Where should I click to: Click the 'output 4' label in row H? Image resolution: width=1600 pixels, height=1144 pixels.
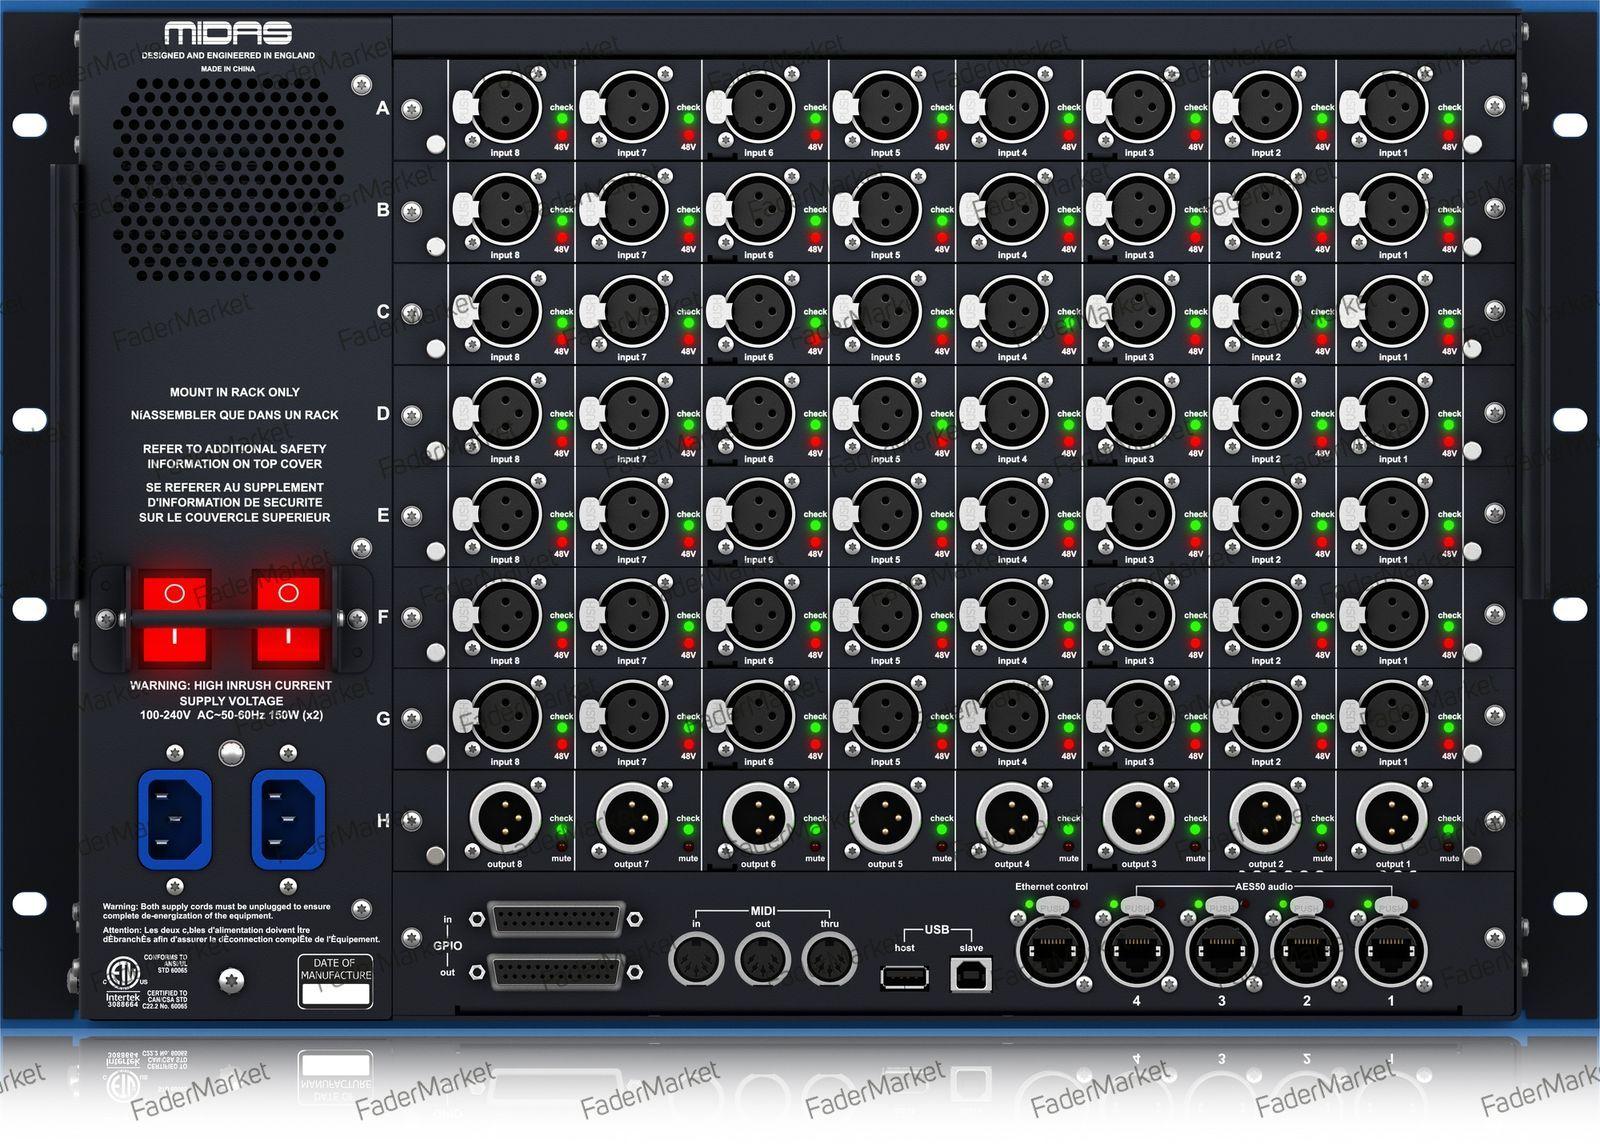pyautogui.click(x=1011, y=864)
